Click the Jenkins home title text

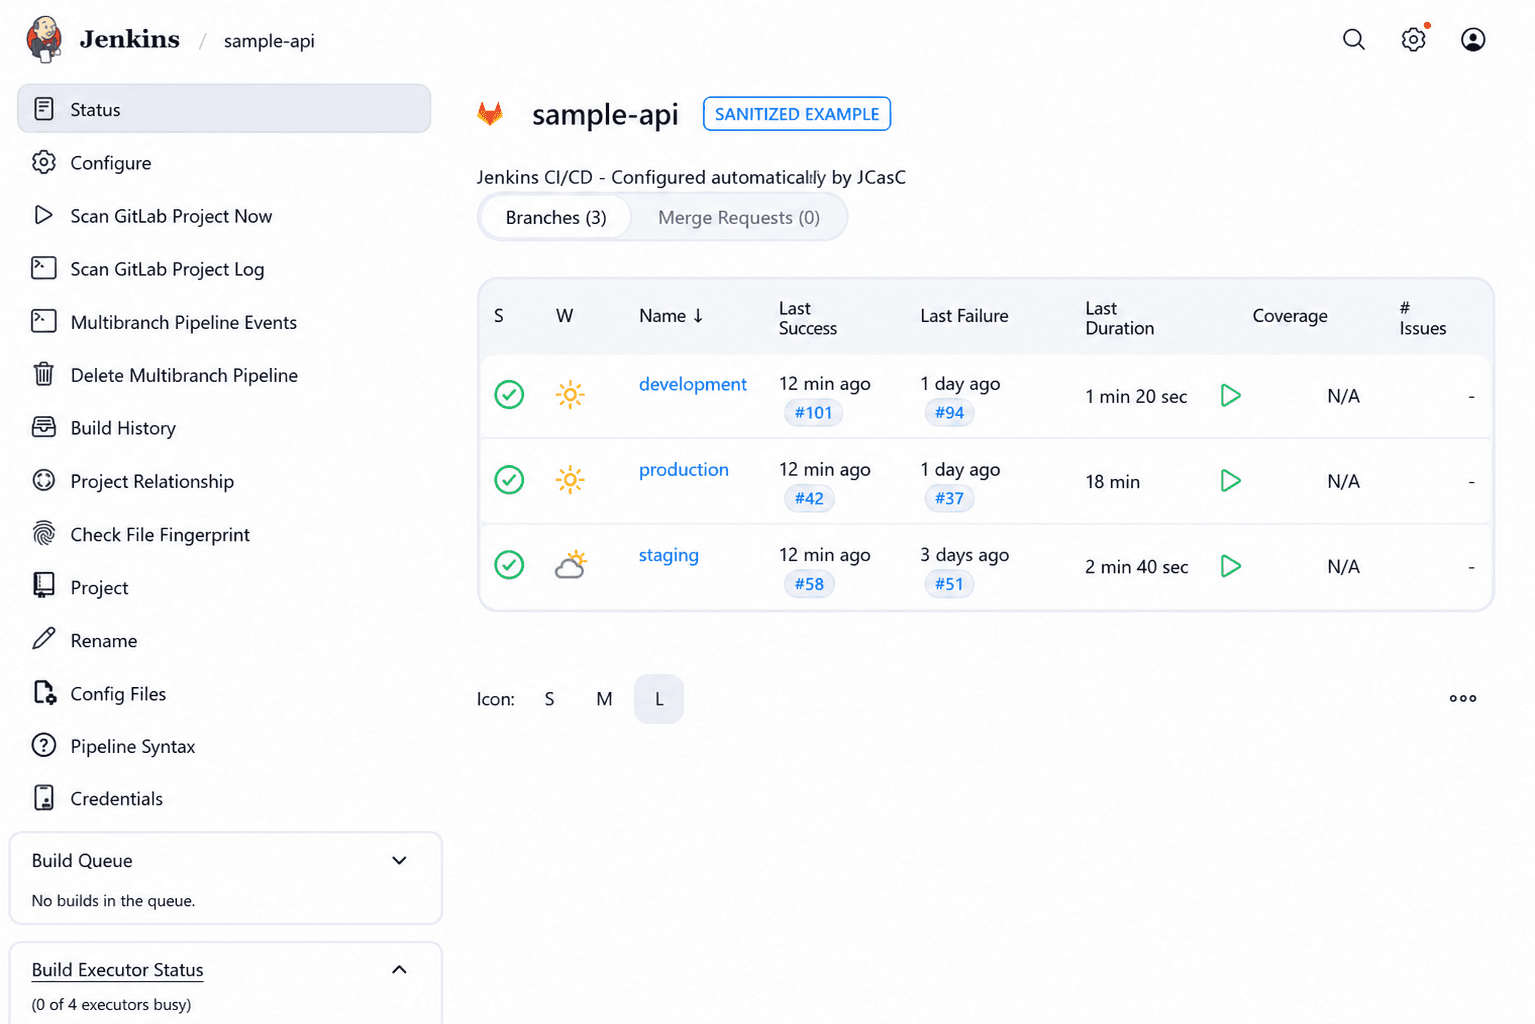tap(130, 39)
